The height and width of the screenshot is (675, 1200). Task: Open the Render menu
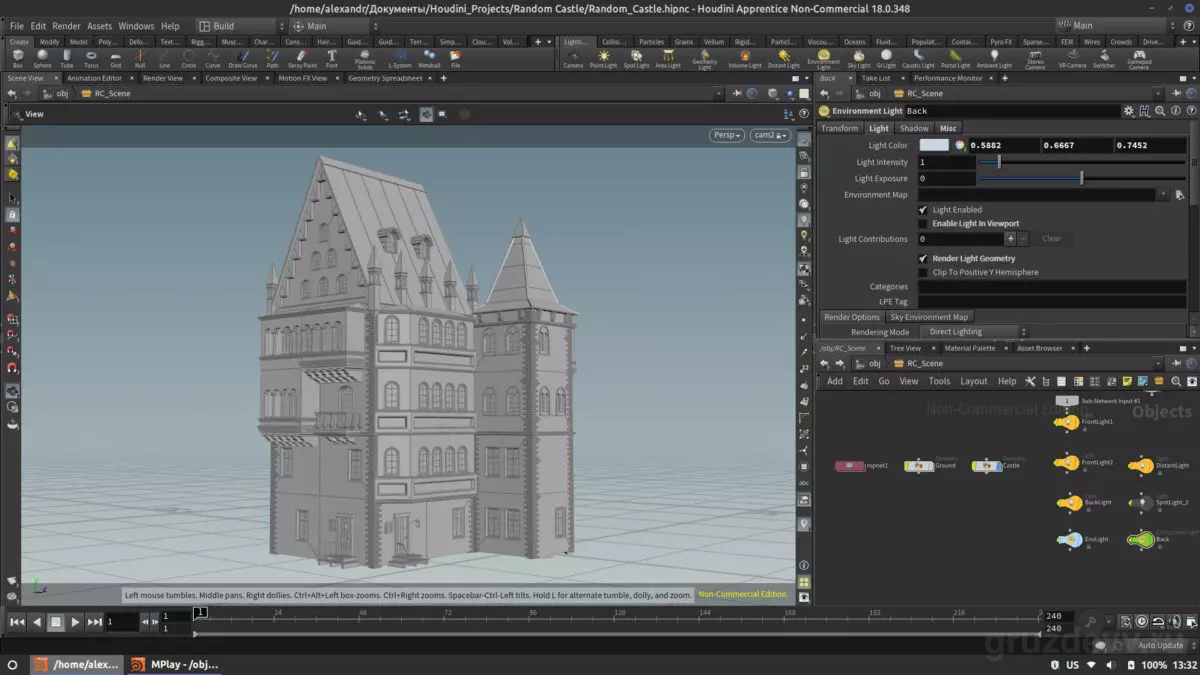[66, 26]
